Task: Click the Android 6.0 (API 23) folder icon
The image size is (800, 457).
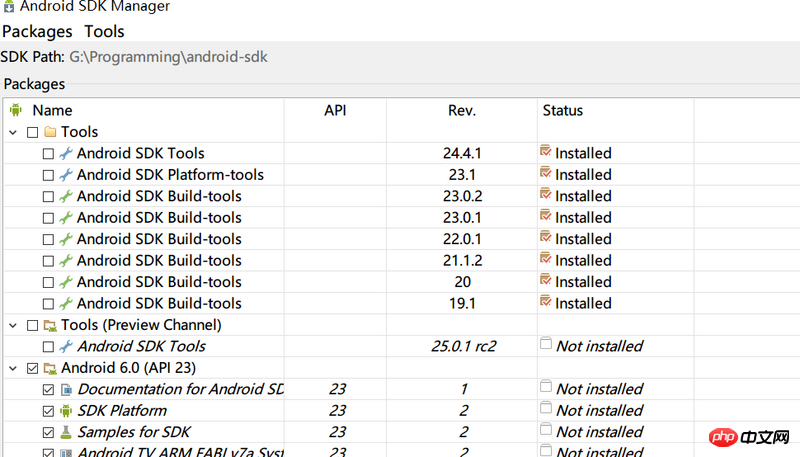Action: [50, 368]
